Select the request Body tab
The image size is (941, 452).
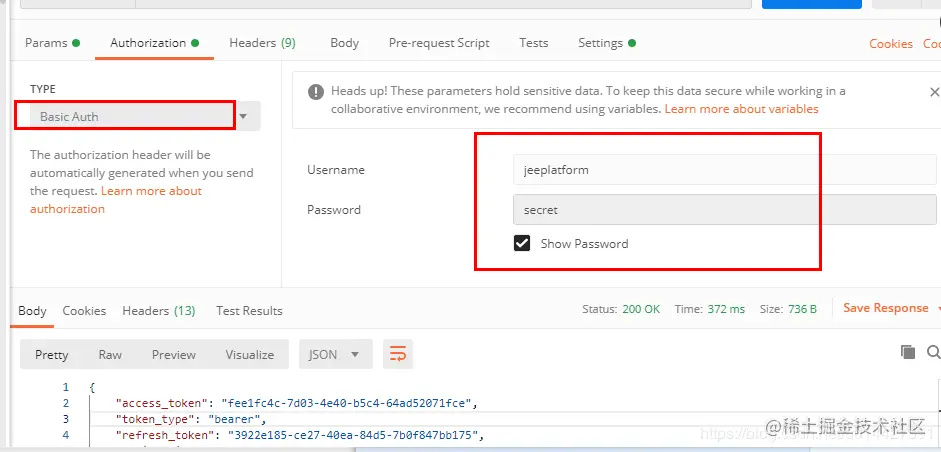click(344, 43)
